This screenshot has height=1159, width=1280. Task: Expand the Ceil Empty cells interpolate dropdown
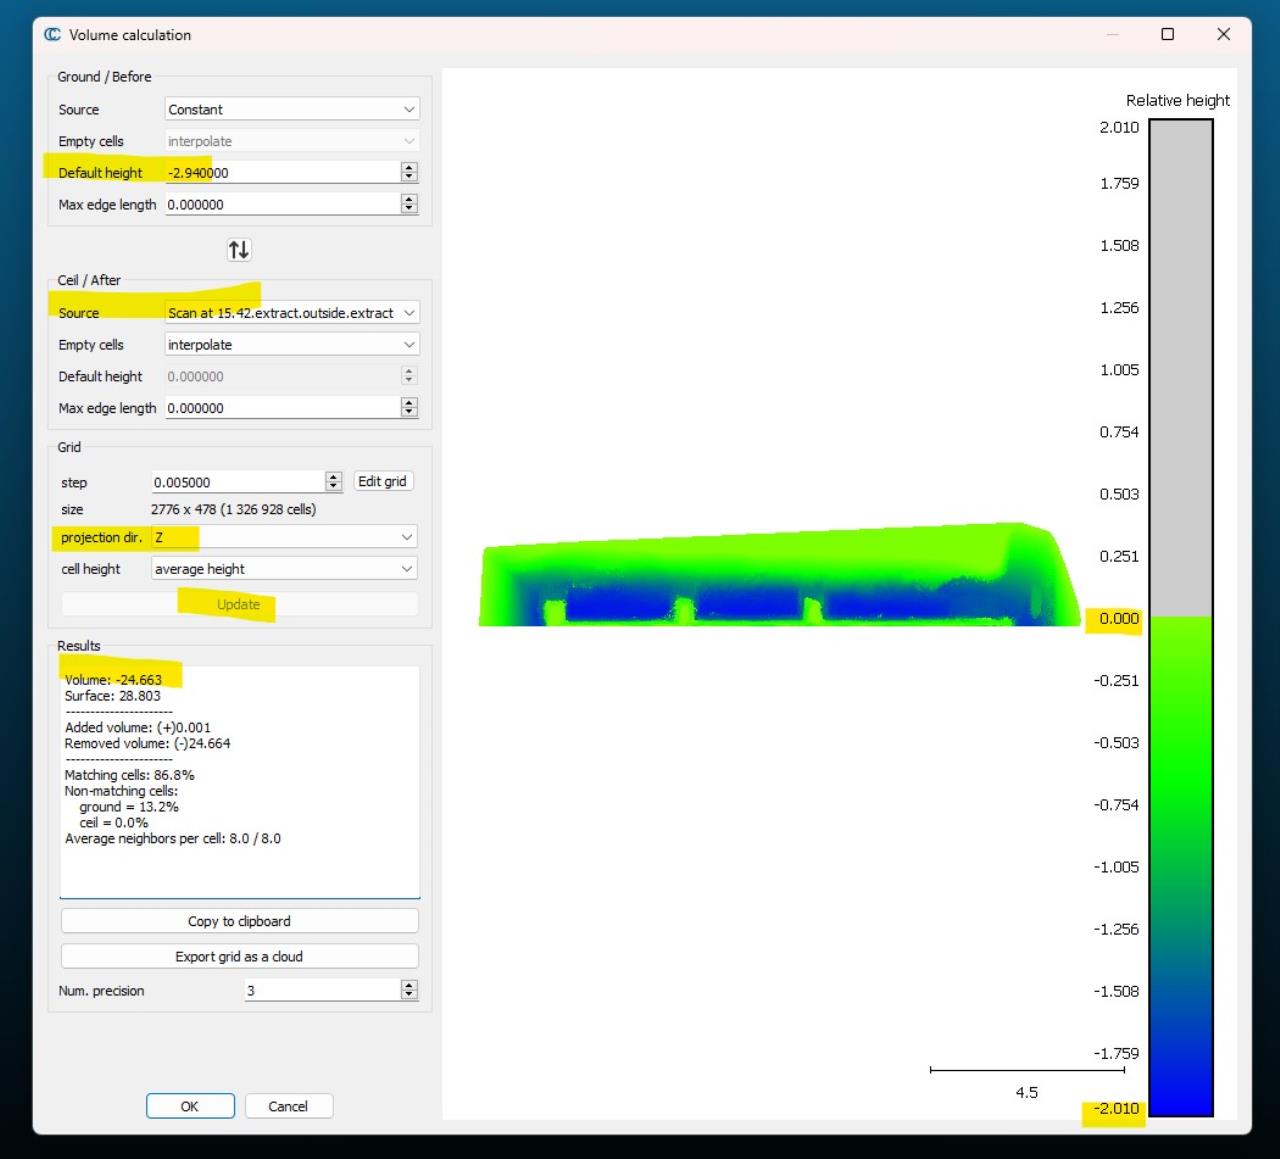pyautogui.click(x=291, y=345)
